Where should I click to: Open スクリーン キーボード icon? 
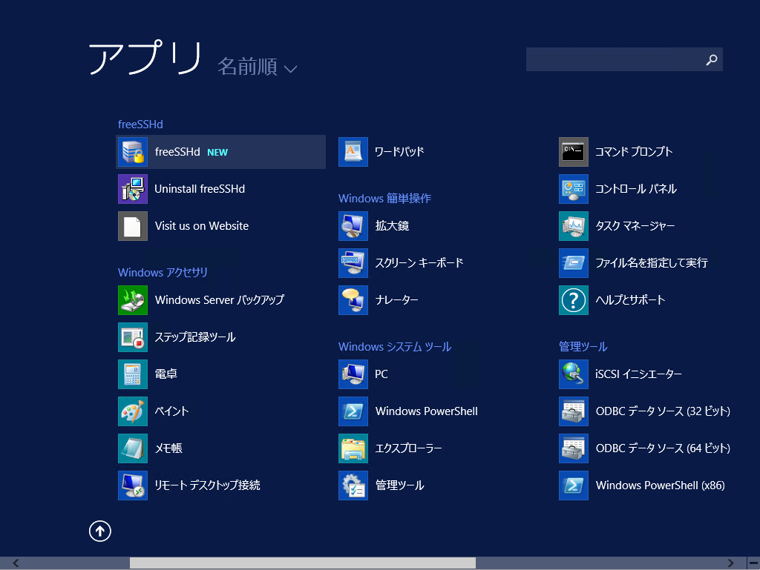click(353, 263)
